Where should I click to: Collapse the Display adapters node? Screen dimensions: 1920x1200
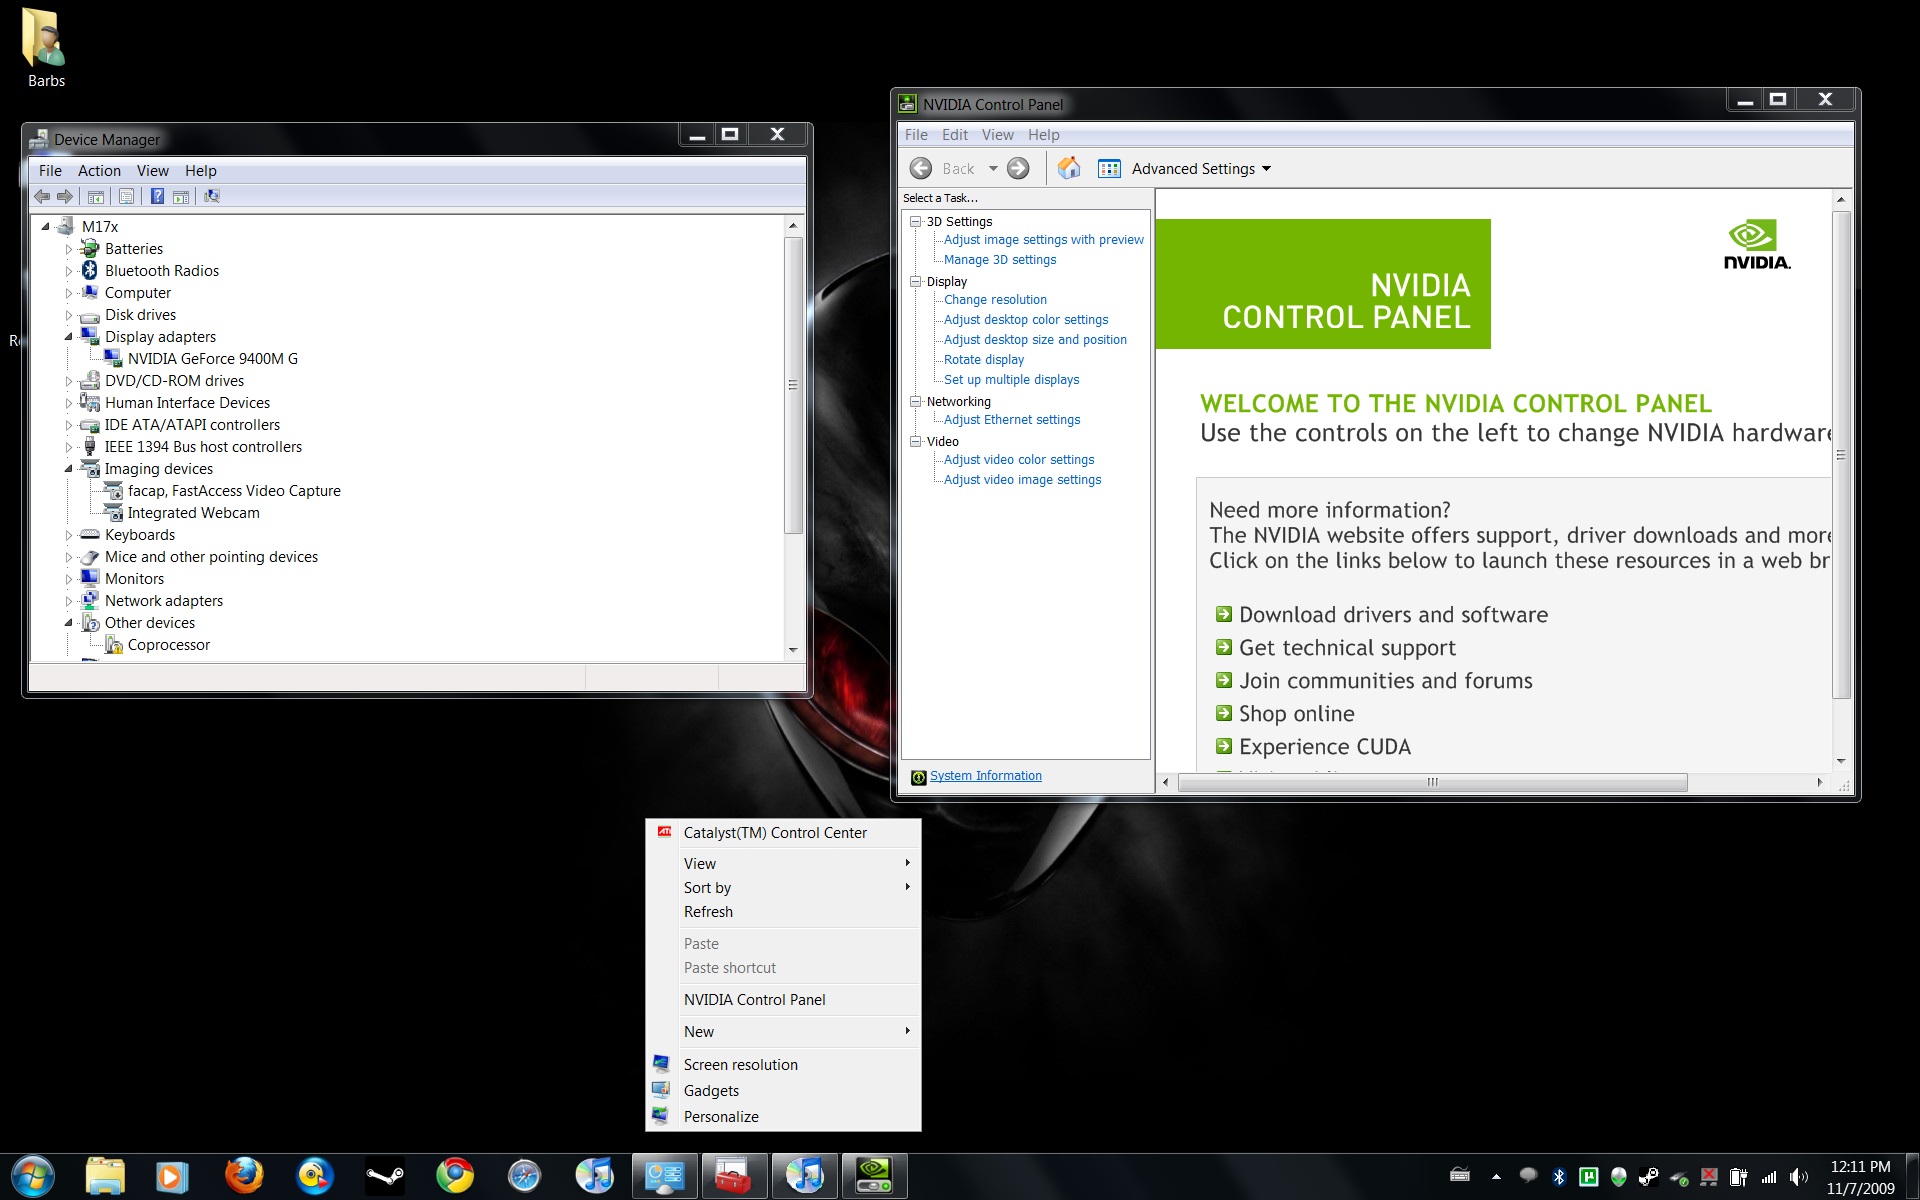point(69,337)
